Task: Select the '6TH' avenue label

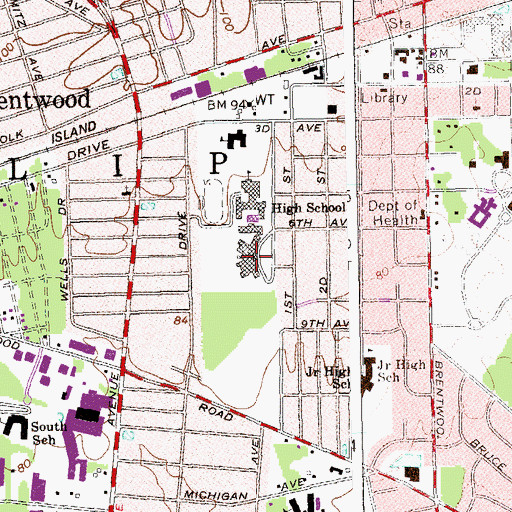Action: pyautogui.click(x=300, y=223)
